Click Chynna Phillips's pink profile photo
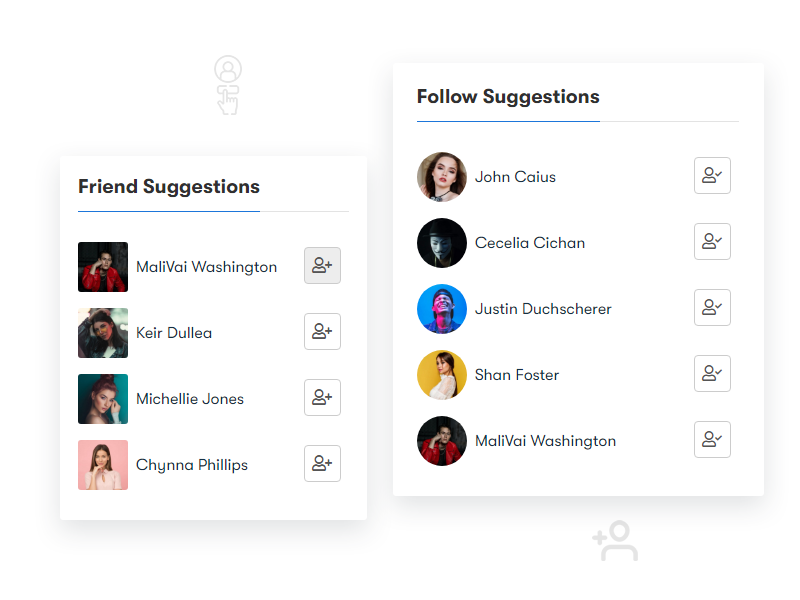The height and width of the screenshot is (600, 800). (103, 465)
